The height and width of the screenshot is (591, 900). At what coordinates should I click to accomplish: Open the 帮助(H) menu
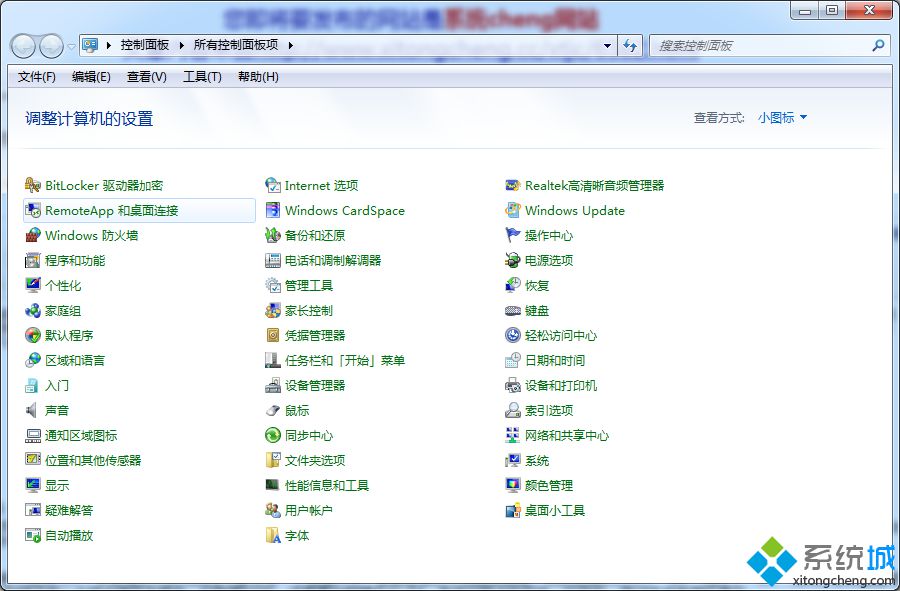[x=258, y=77]
